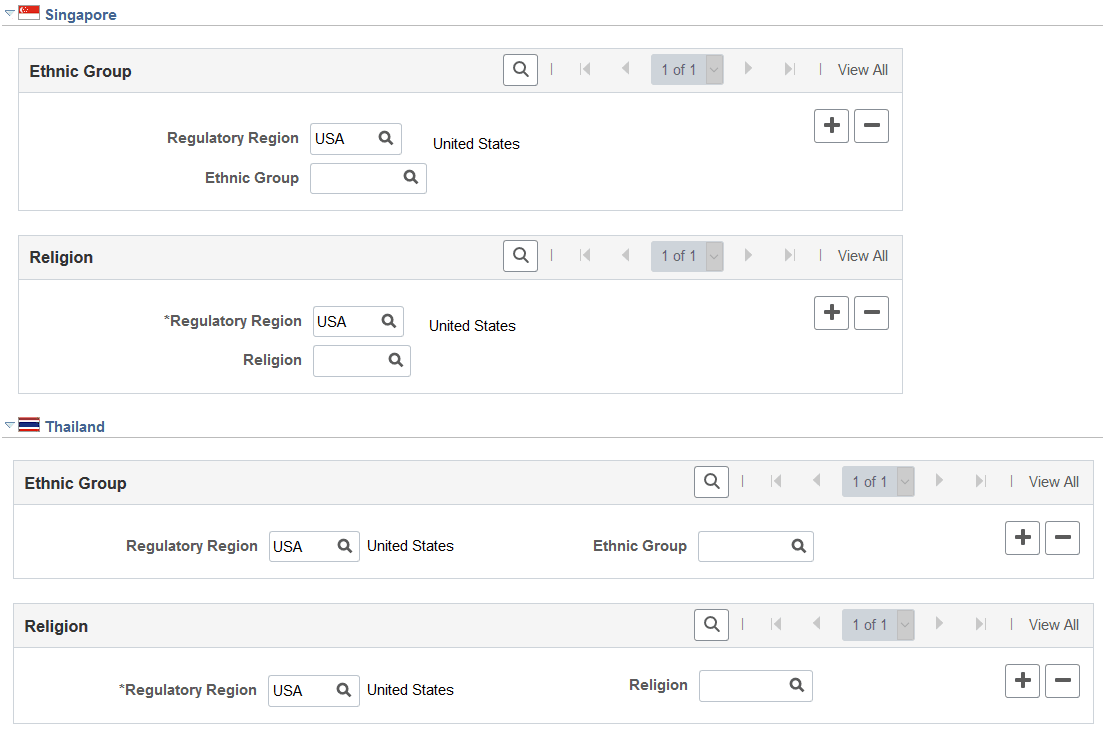Jump to last row in Thailand Ethnic Group
The height and width of the screenshot is (730, 1103).
pyautogui.click(x=981, y=481)
